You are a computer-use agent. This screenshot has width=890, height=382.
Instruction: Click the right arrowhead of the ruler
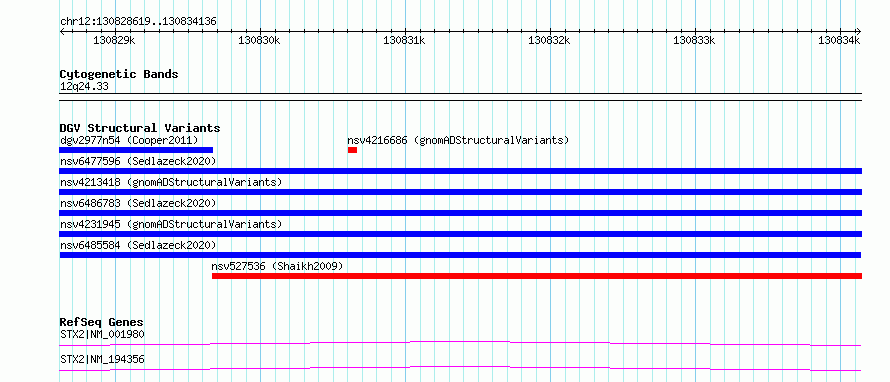tap(859, 31)
